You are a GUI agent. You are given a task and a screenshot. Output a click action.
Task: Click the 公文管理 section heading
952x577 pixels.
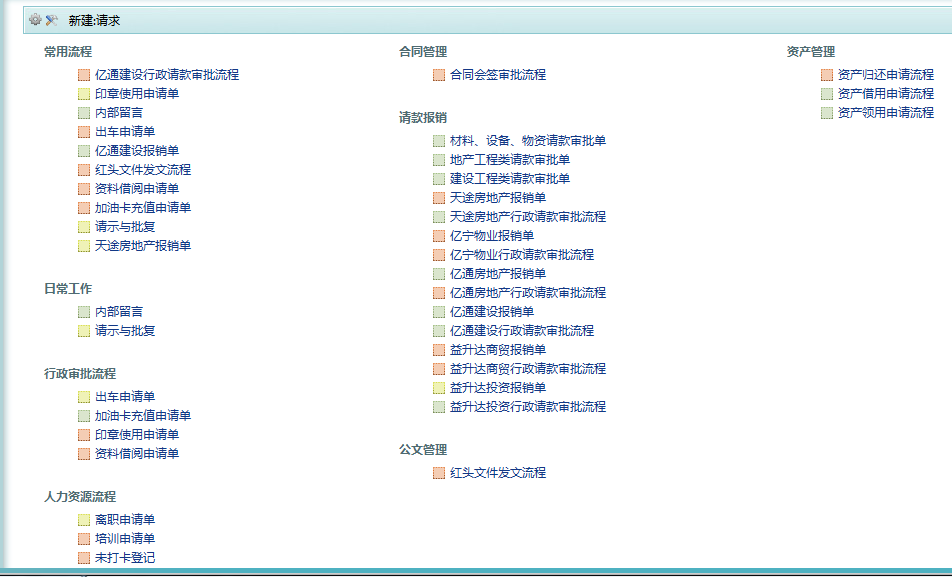click(423, 449)
